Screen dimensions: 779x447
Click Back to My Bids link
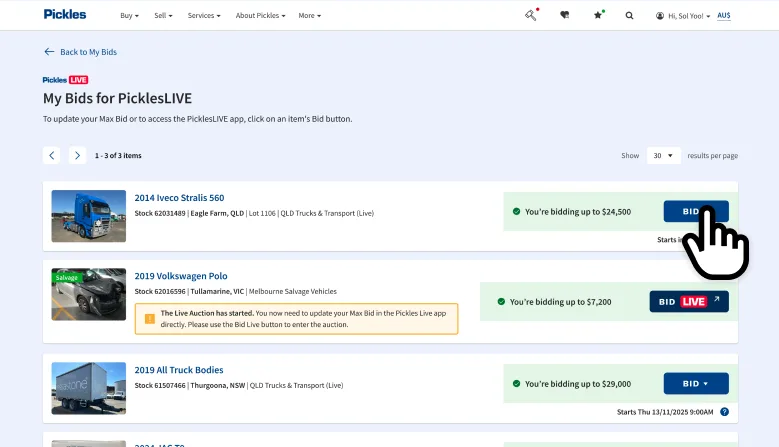[88, 52]
